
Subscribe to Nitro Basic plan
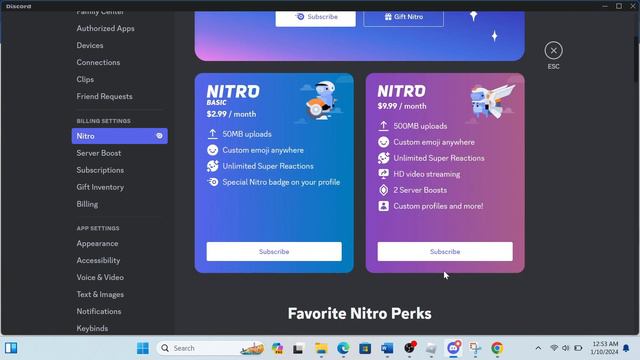point(274,251)
